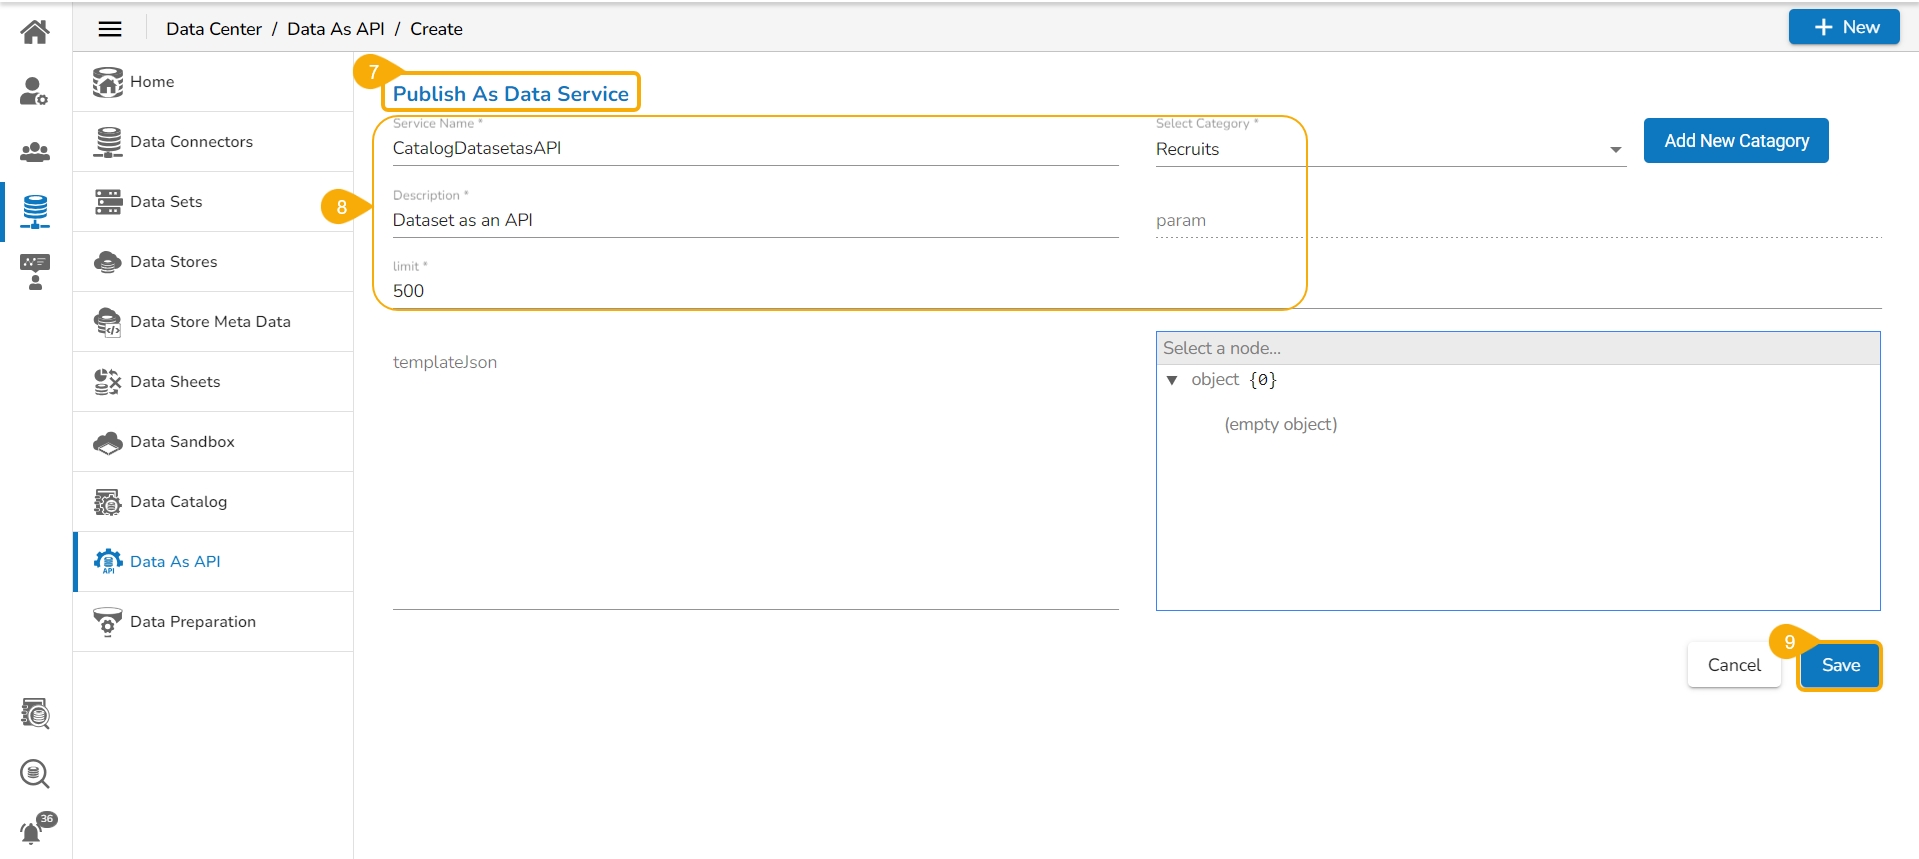Image resolution: width=1919 pixels, height=859 pixels.
Task: Click the Cancel button
Action: pyautogui.click(x=1733, y=665)
